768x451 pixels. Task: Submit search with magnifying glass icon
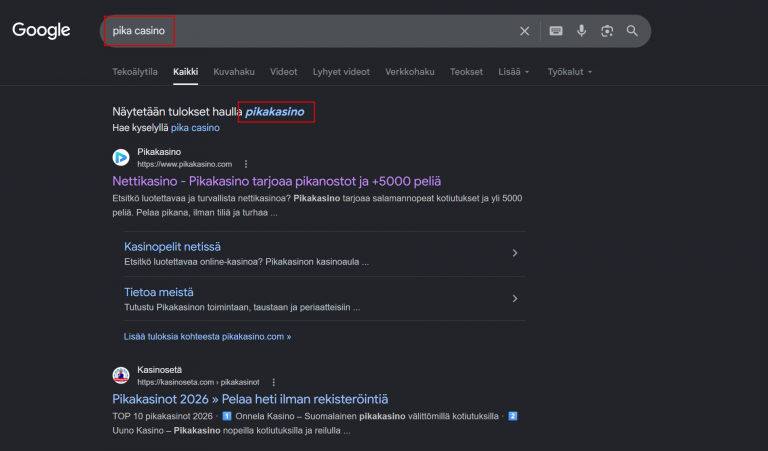point(632,31)
